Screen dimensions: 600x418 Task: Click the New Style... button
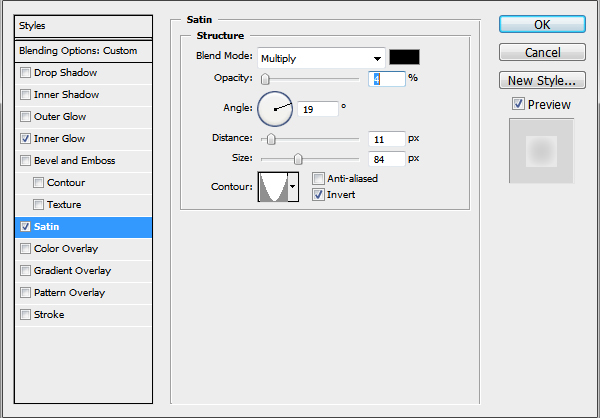[542, 80]
